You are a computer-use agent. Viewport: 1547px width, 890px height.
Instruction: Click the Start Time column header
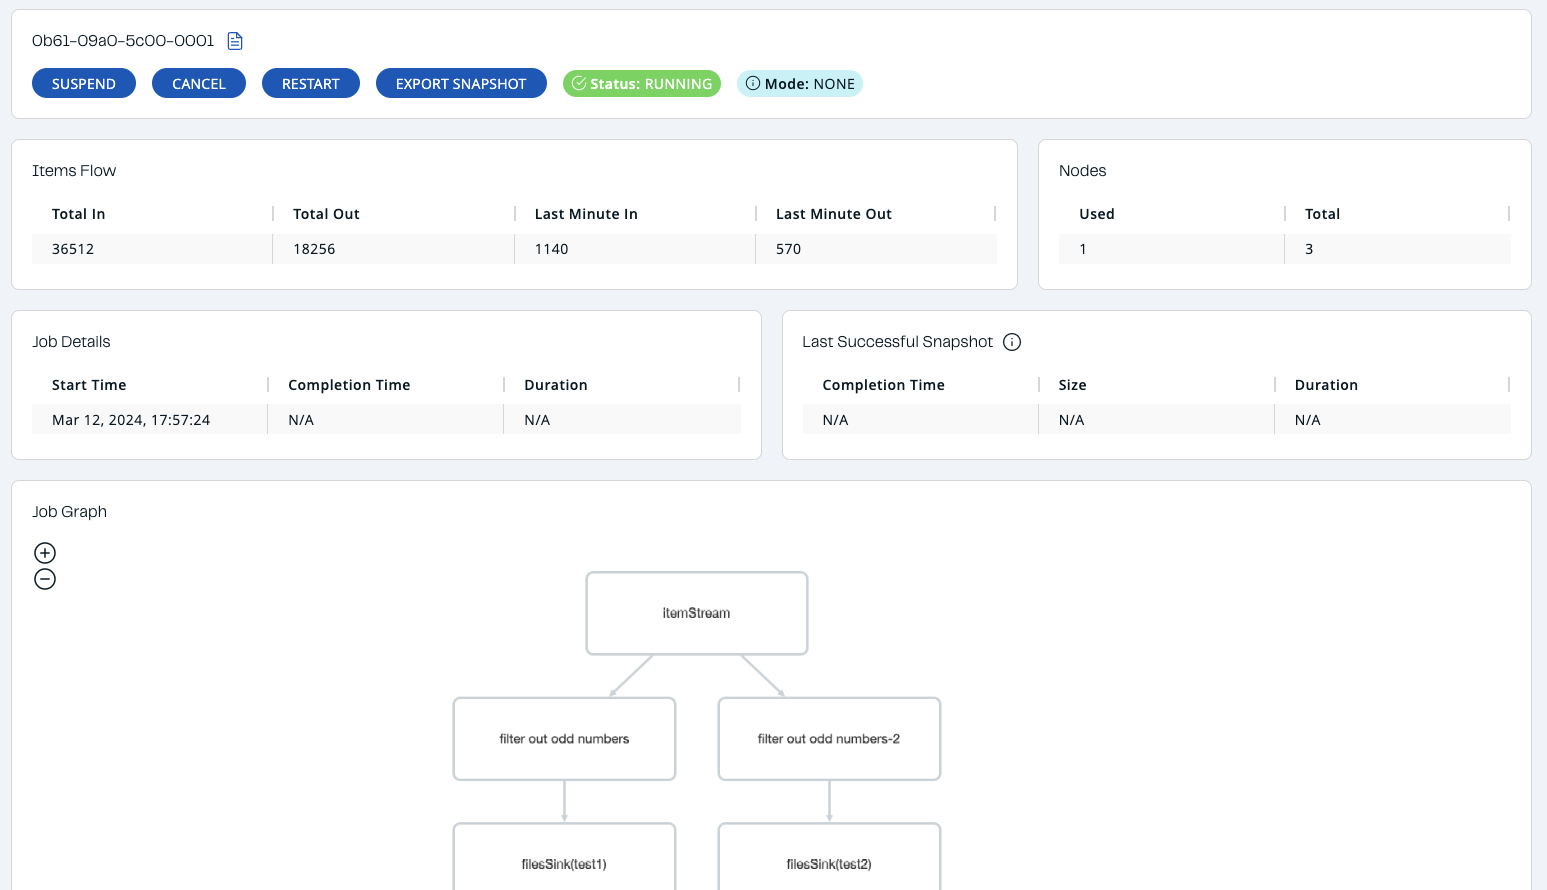[x=89, y=385]
